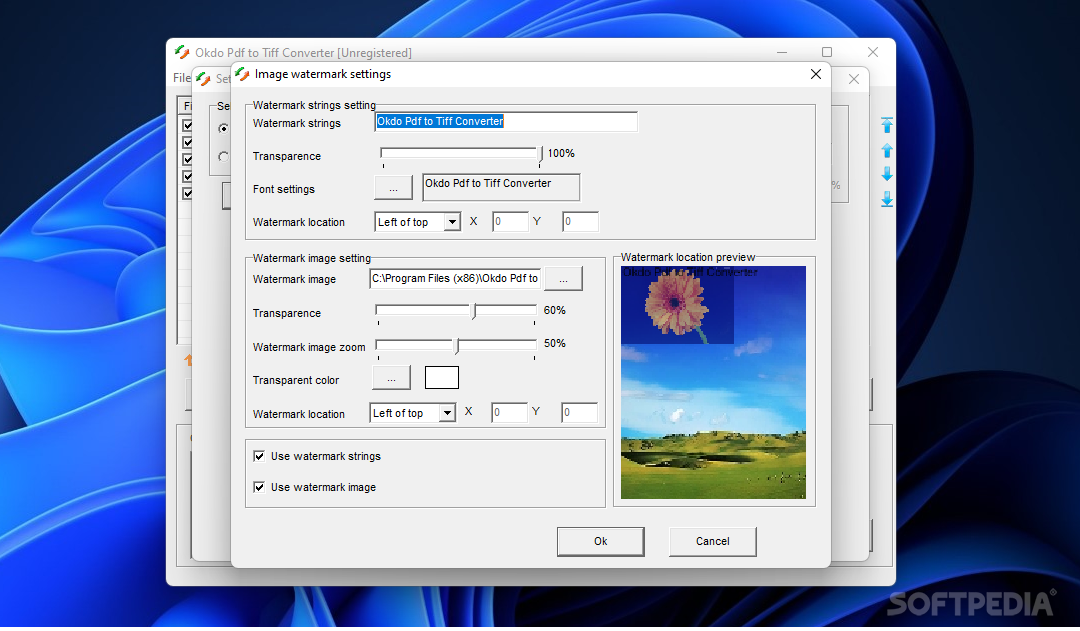The image size is (1080, 631).
Task: Click the Image watermark settings dialog icon
Action: [242, 74]
